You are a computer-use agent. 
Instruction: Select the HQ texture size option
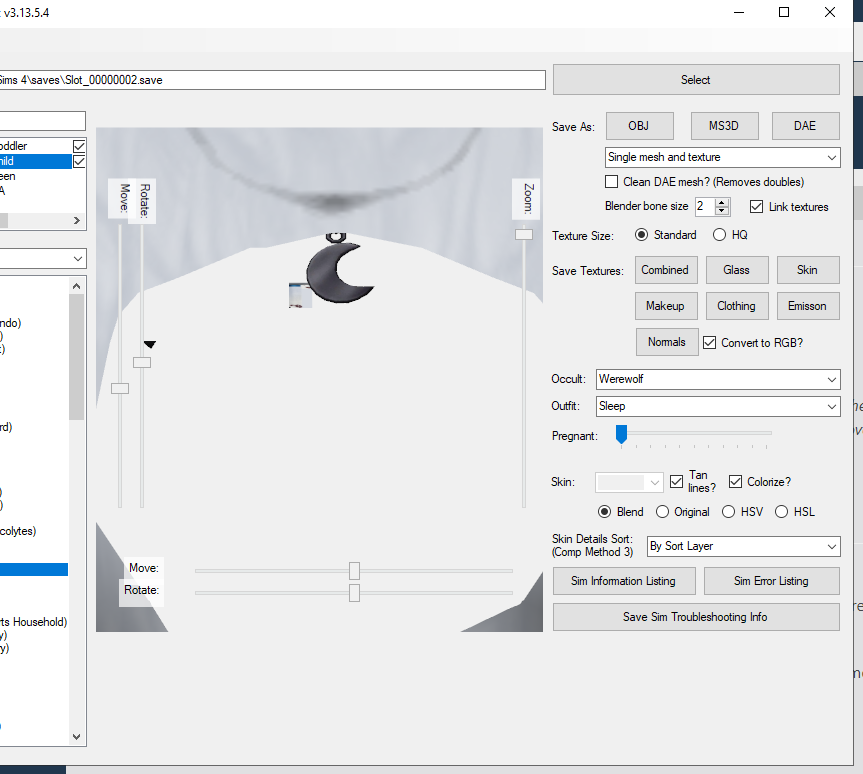(717, 234)
